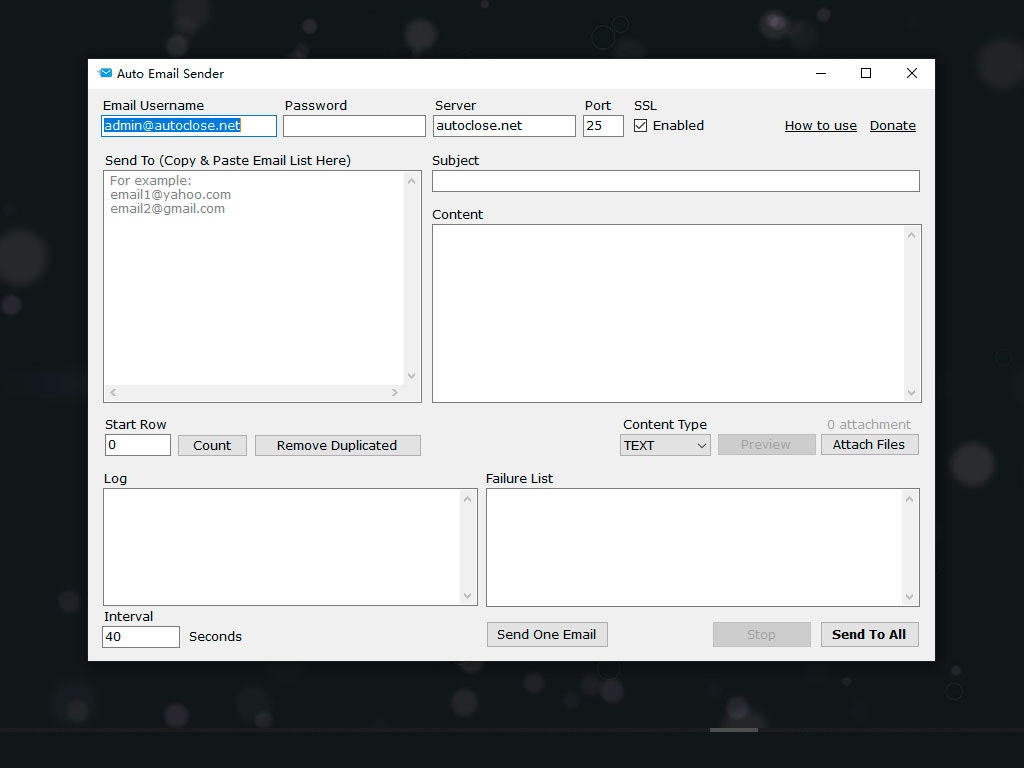The height and width of the screenshot is (768, 1024).
Task: Focus the Password input field
Action: coord(354,126)
